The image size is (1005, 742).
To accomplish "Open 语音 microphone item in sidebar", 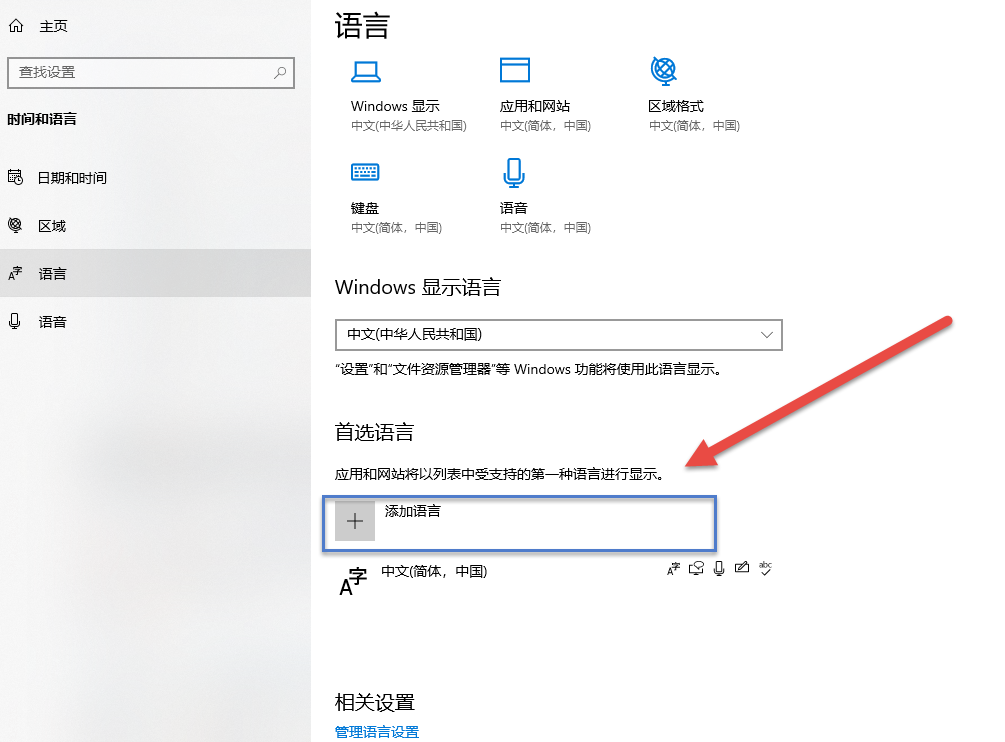I will pos(52,322).
